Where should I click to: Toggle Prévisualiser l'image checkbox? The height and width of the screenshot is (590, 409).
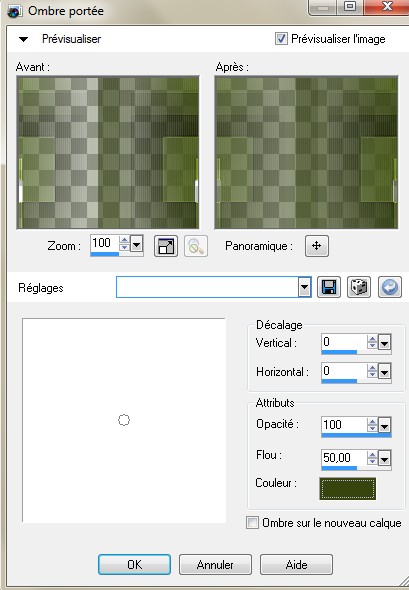tap(281, 38)
